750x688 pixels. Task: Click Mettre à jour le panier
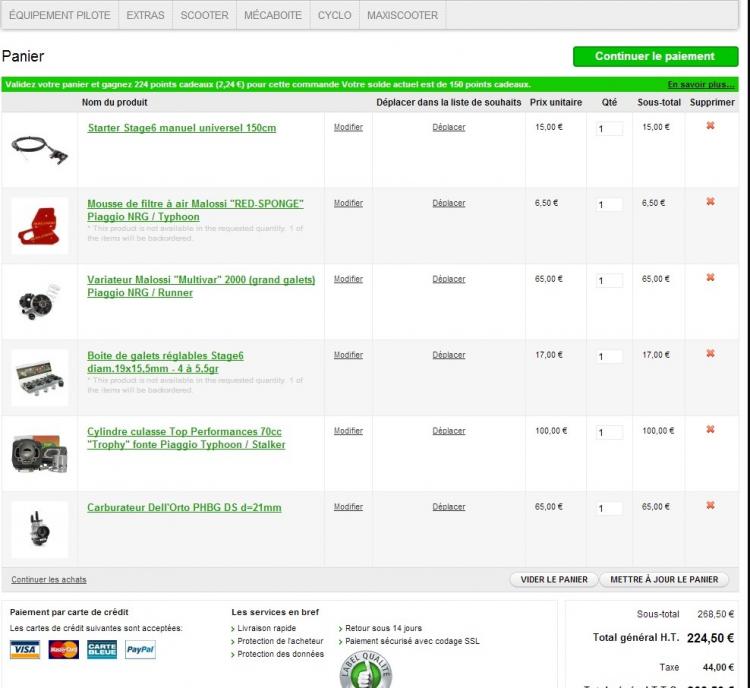pos(664,579)
